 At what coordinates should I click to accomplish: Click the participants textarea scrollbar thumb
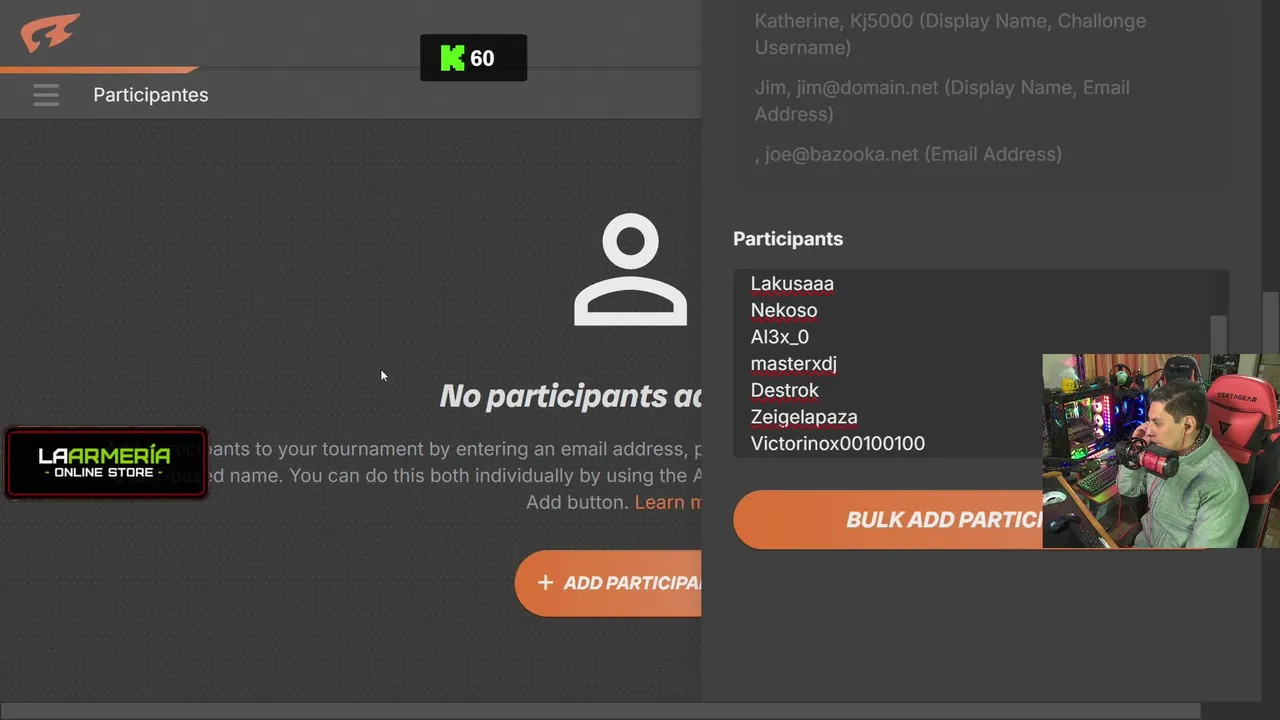[x=1218, y=336]
